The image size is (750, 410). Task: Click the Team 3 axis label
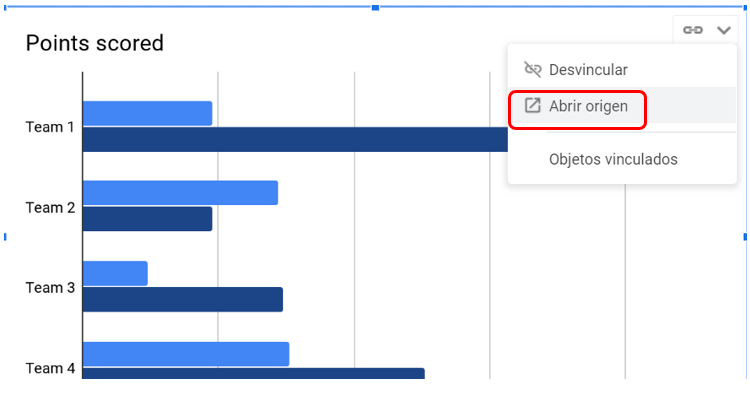[x=50, y=287]
